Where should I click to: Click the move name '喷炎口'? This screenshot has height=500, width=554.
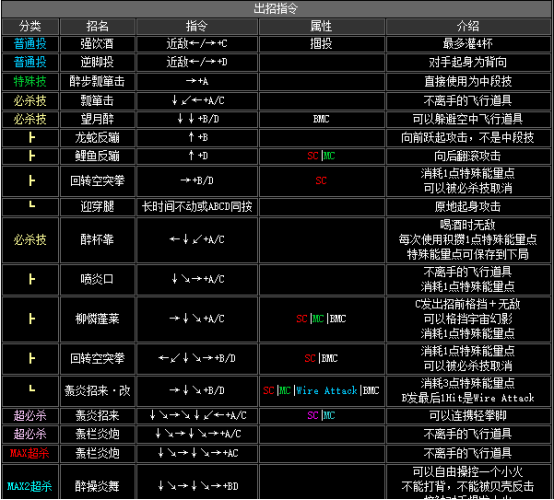point(97,280)
